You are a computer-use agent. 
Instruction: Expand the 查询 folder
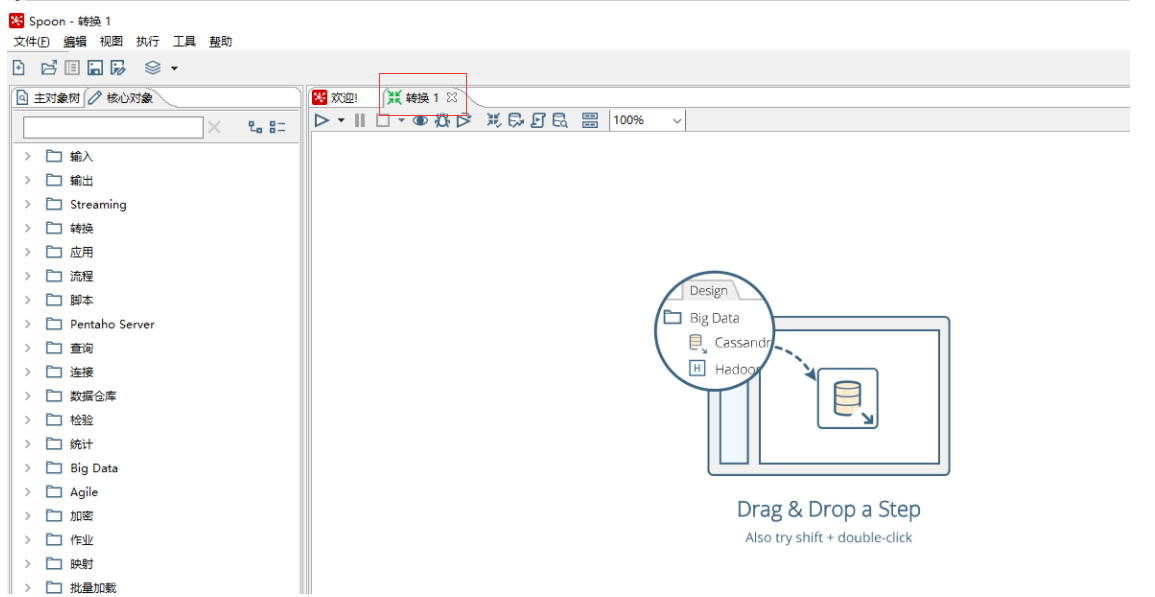point(27,348)
